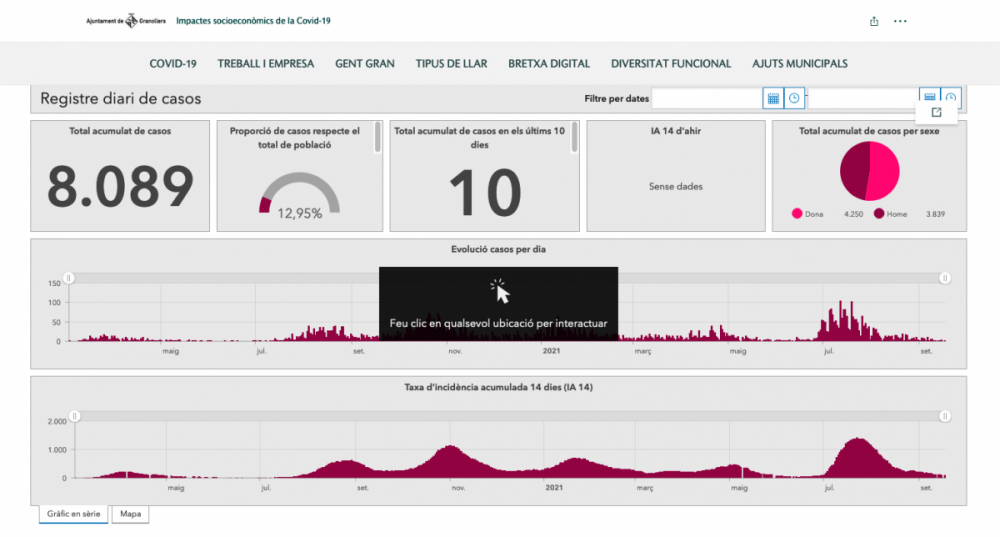Open the AJUTS MUNICIPALS tab
Image resolution: width=1000 pixels, height=537 pixels.
click(x=800, y=64)
